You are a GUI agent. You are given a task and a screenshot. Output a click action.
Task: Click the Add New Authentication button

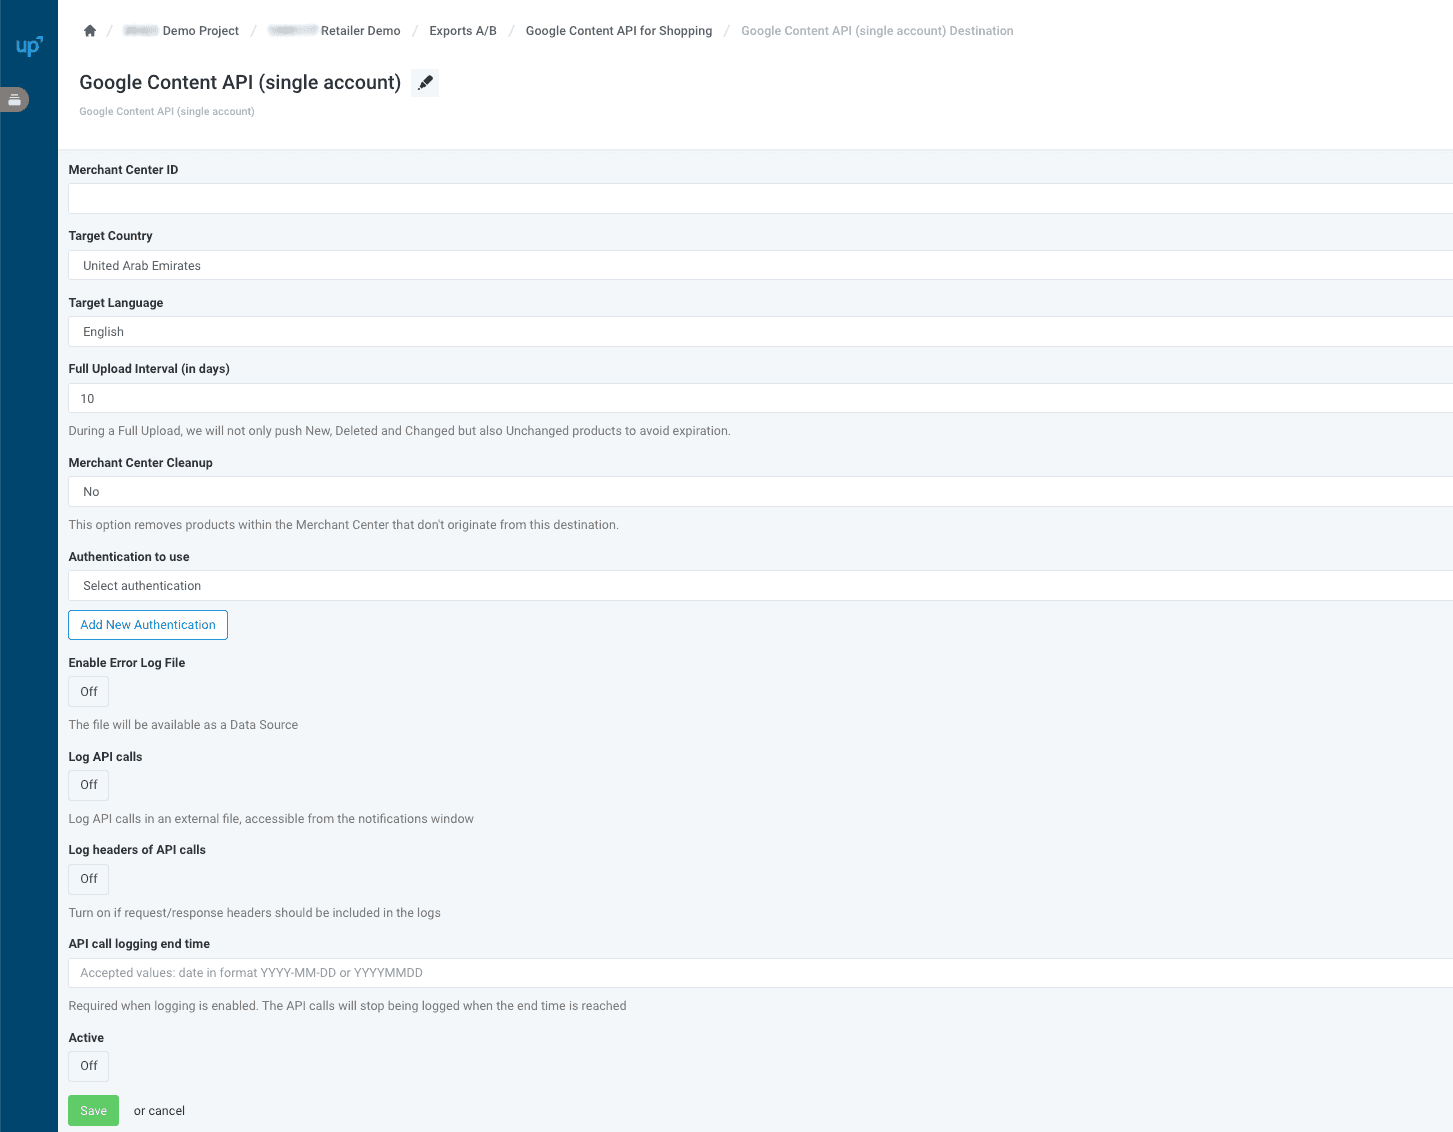(x=147, y=624)
